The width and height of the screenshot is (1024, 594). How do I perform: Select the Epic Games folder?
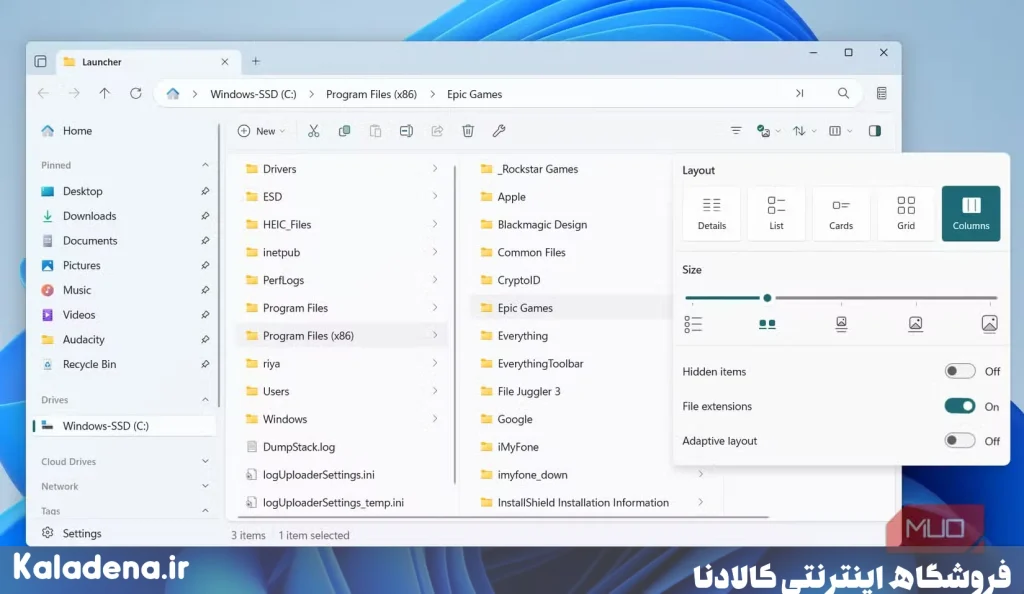(x=569, y=308)
